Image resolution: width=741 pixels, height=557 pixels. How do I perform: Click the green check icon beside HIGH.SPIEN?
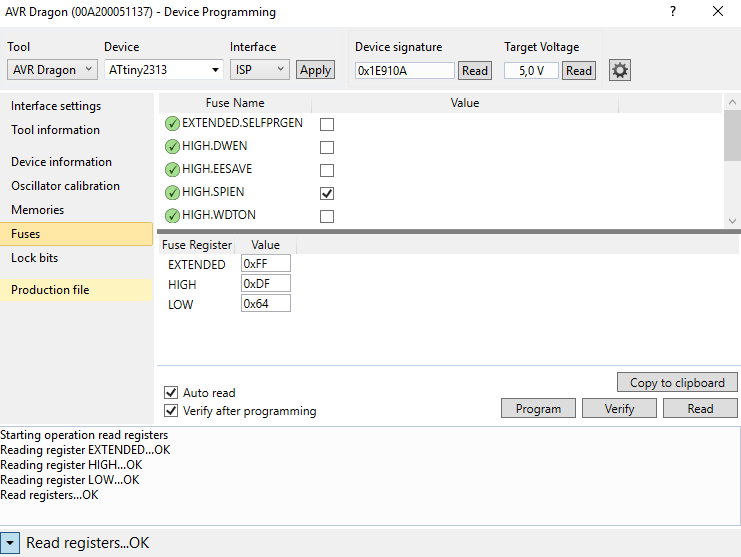(x=172, y=192)
